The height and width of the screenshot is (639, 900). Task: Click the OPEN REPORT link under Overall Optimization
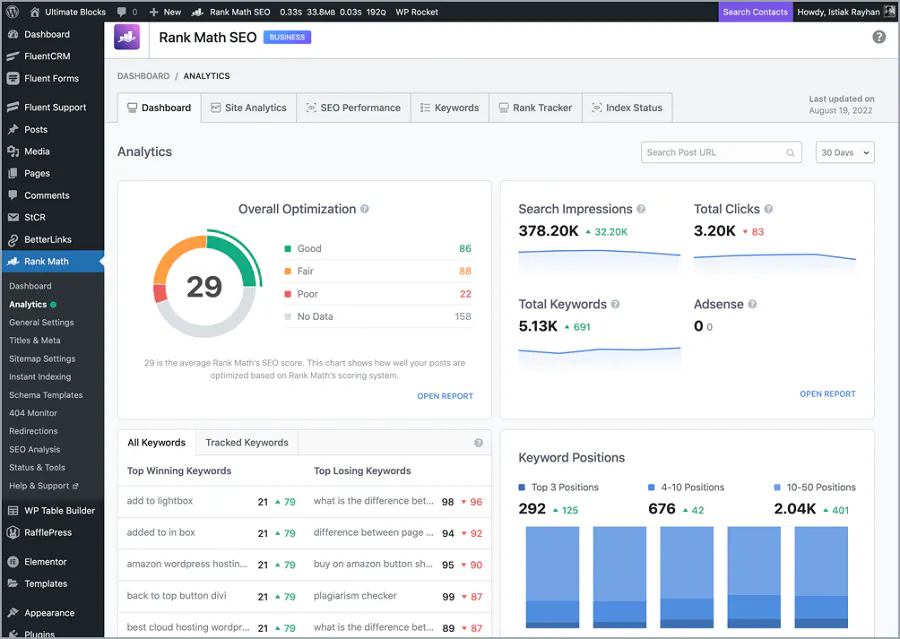pos(445,396)
